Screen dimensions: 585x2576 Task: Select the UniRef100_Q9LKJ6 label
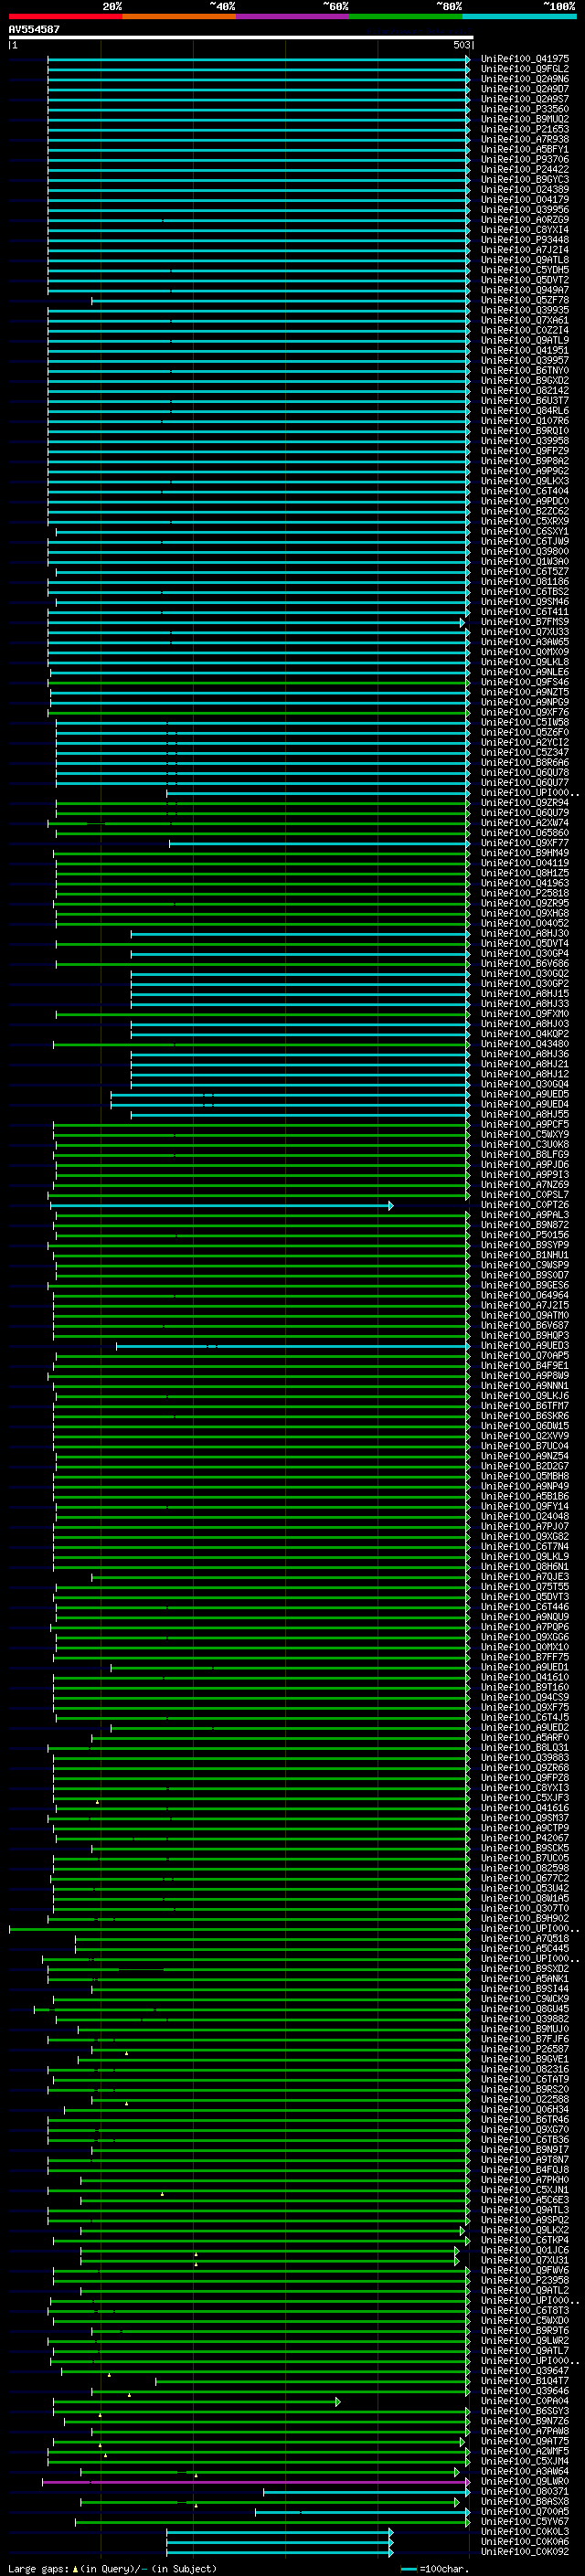[x=525, y=1395]
